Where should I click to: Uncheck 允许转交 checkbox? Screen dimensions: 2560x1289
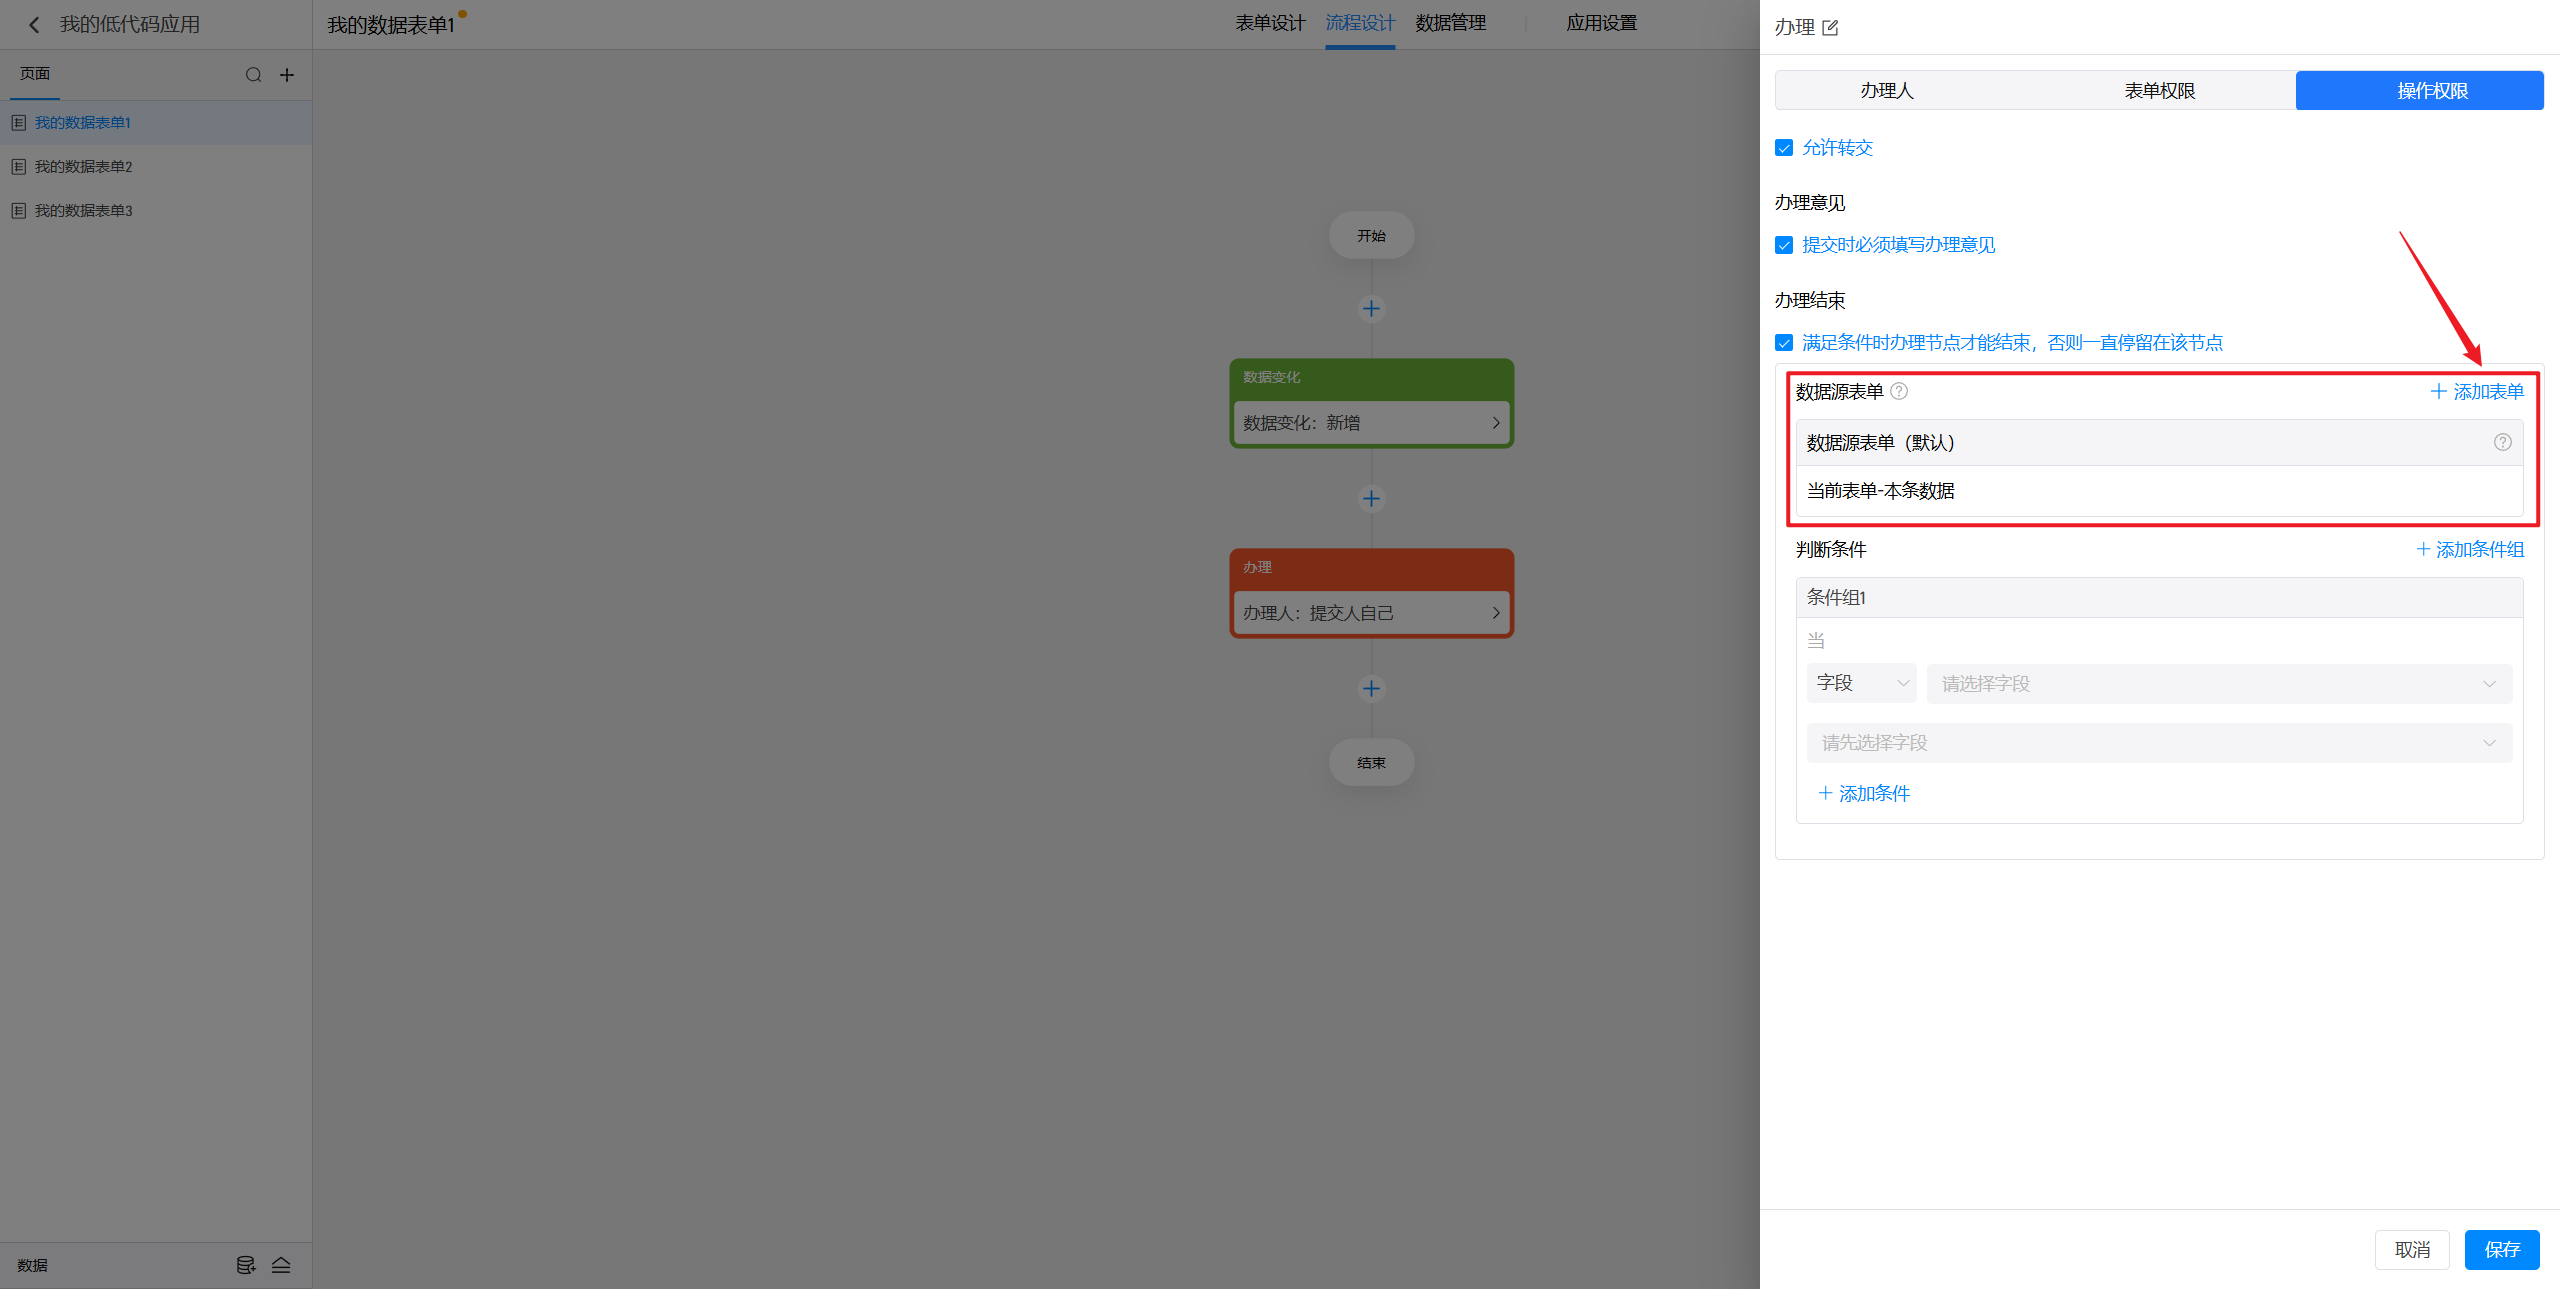click(x=1784, y=148)
